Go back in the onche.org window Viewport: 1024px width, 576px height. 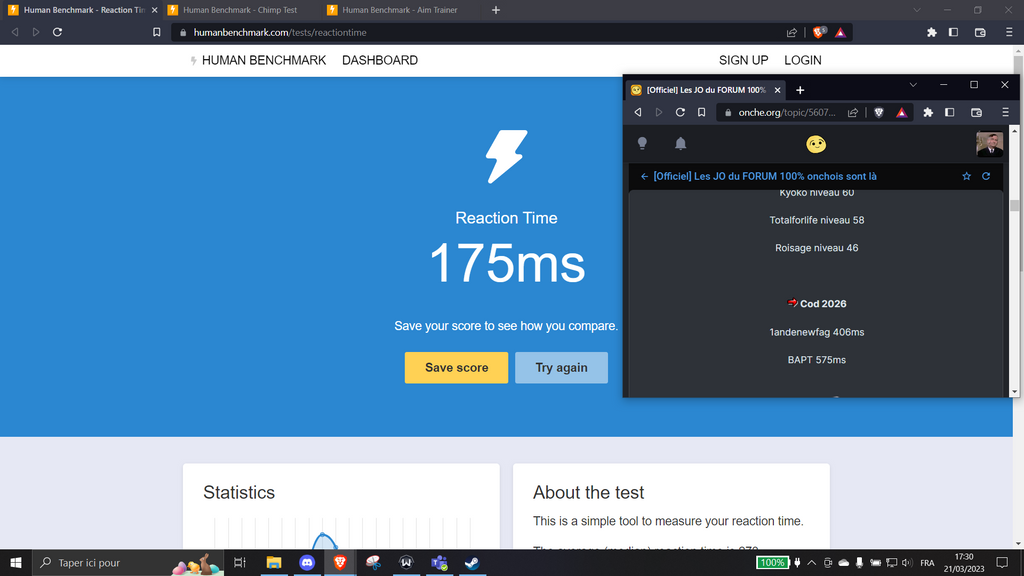click(x=637, y=112)
